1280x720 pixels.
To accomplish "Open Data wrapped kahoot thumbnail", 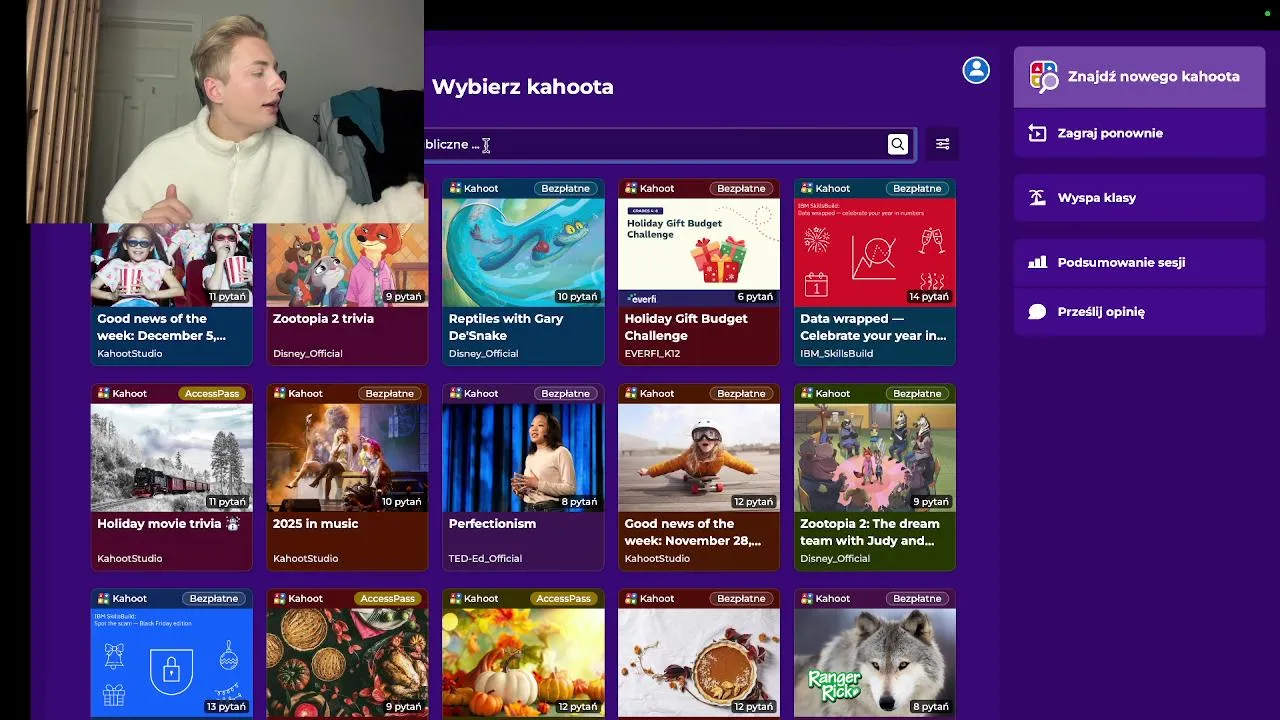I will 875,252.
